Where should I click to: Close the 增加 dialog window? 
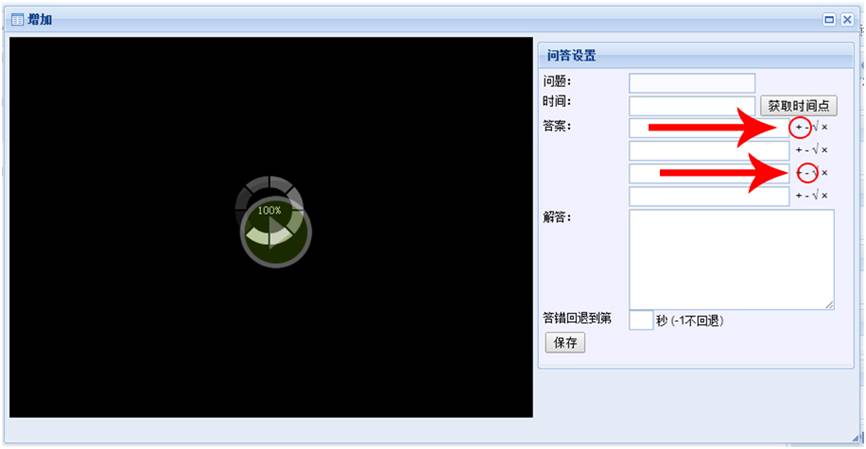(x=847, y=19)
